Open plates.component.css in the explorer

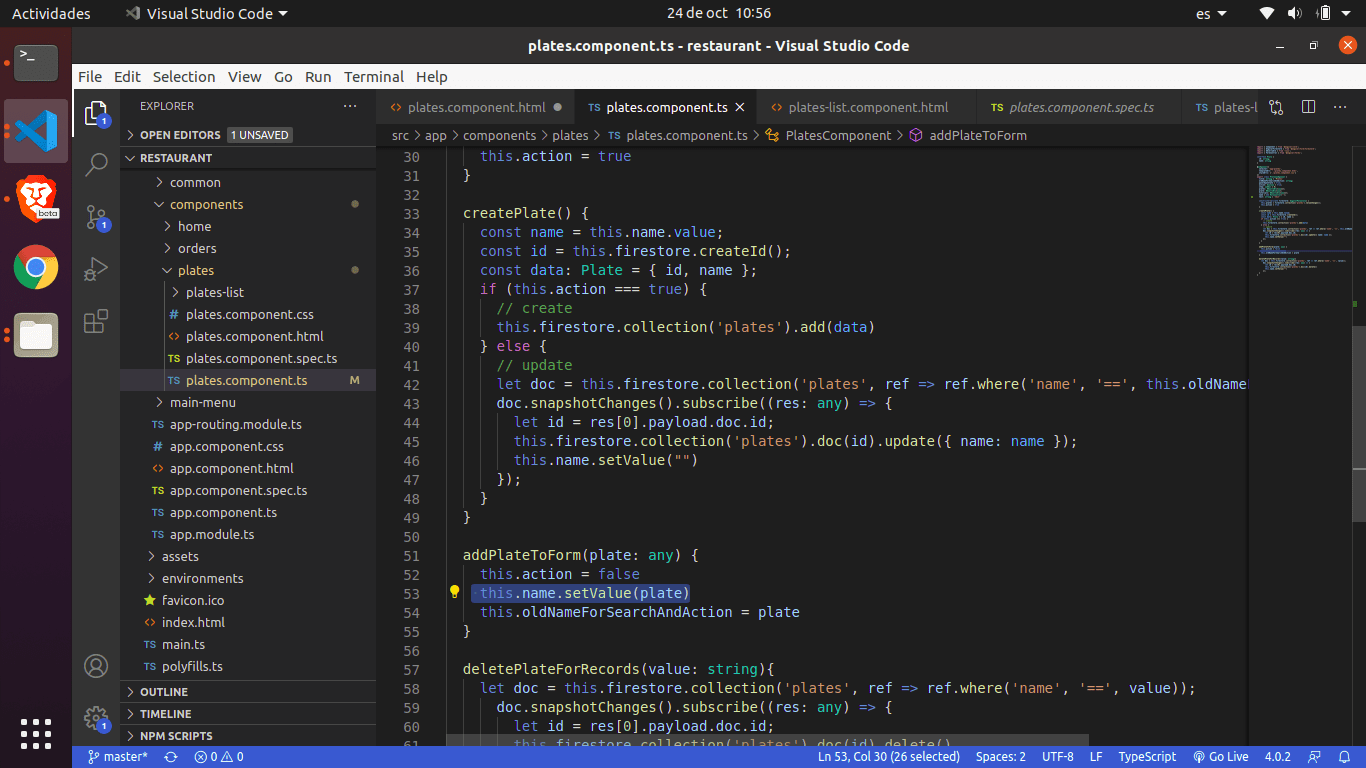249,314
